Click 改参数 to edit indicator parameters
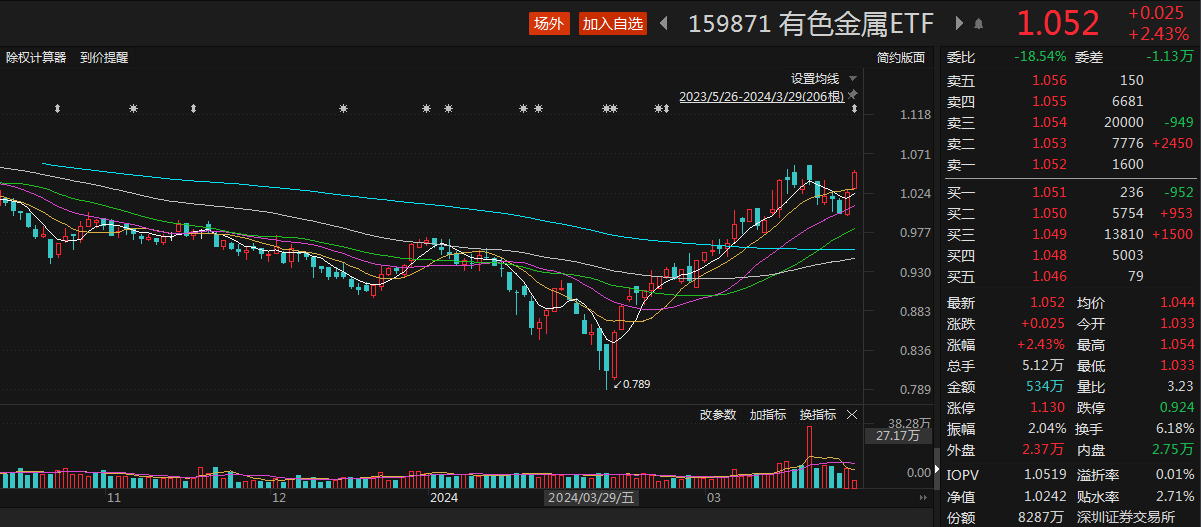Viewport: 1201px width, 527px height. pos(717,414)
